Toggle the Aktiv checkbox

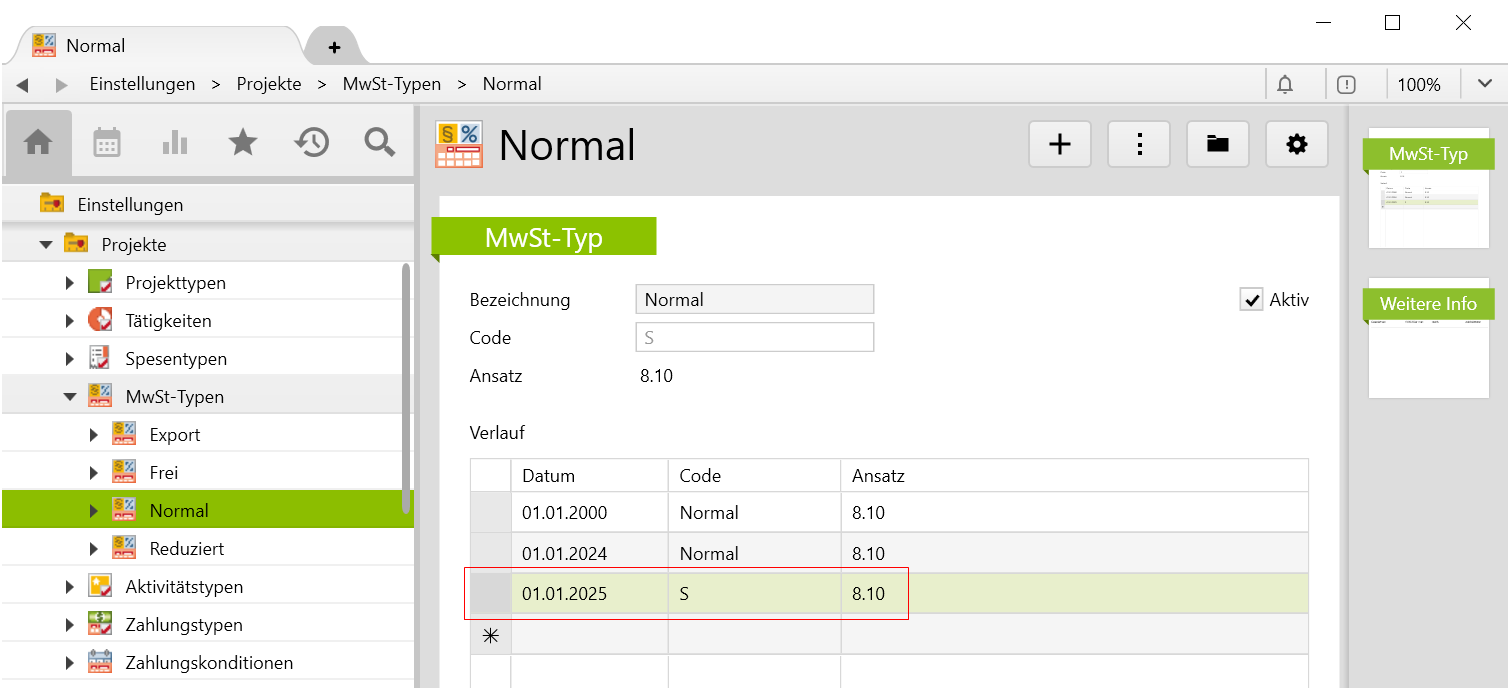1251,300
